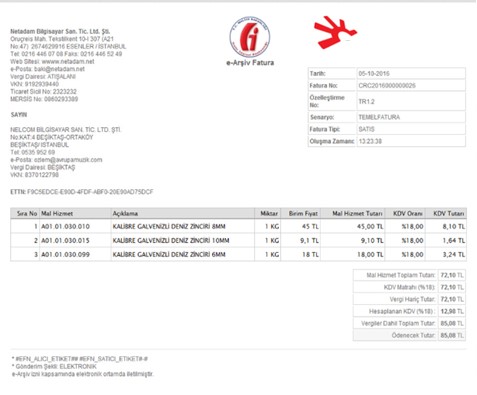
Task: Select the DENİZ ZİNCİRİ 10MM row description
Action: click(171, 240)
